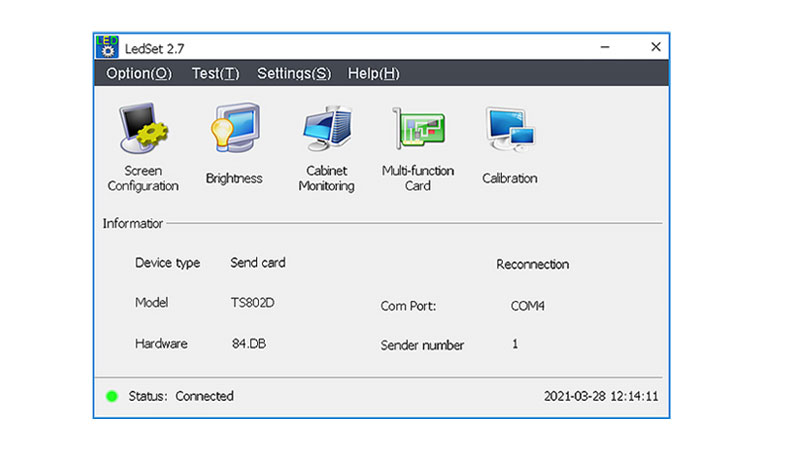Image resolution: width=800 pixels, height=450 pixels.
Task: Open the Brightness settings icon
Action: pos(234,143)
